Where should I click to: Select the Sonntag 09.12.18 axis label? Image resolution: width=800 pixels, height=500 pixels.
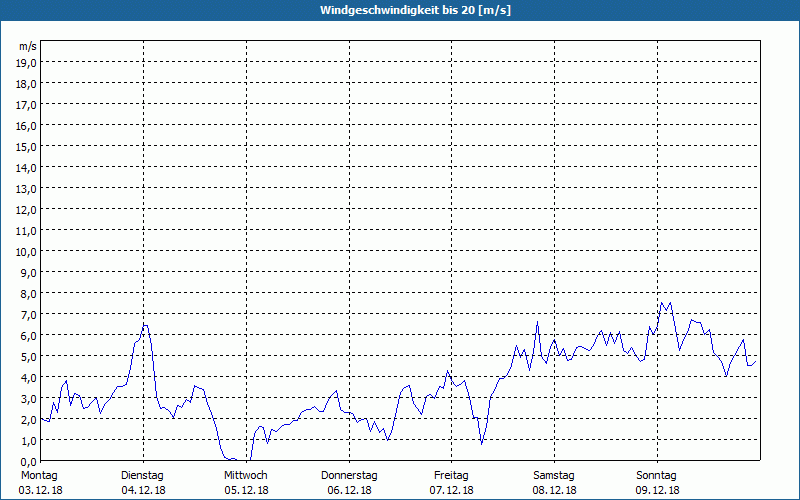pyautogui.click(x=657, y=483)
